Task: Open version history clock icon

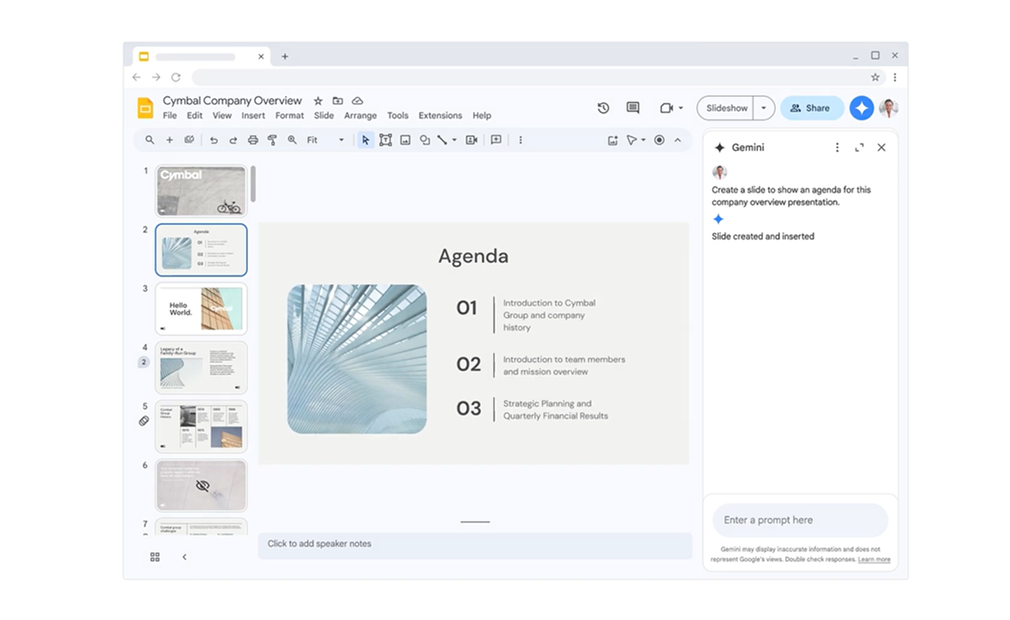Action: click(x=603, y=108)
